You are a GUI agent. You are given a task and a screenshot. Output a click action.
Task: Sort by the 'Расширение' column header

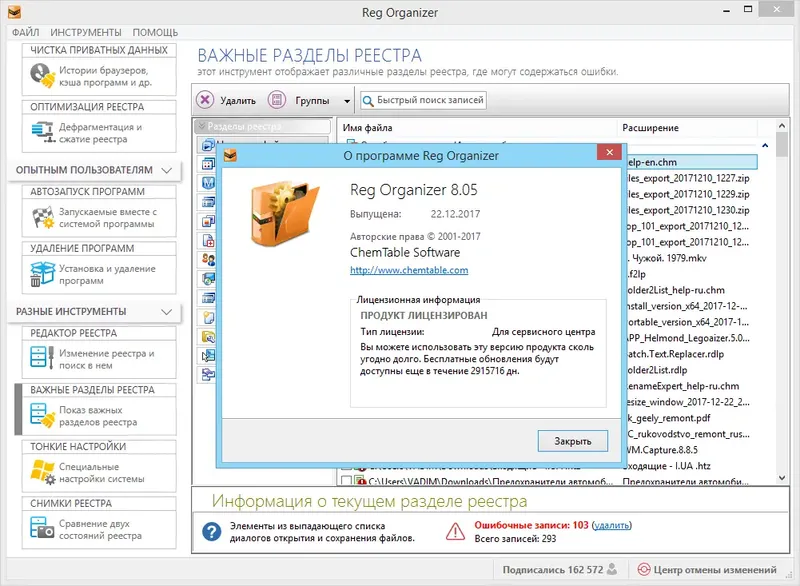687,128
